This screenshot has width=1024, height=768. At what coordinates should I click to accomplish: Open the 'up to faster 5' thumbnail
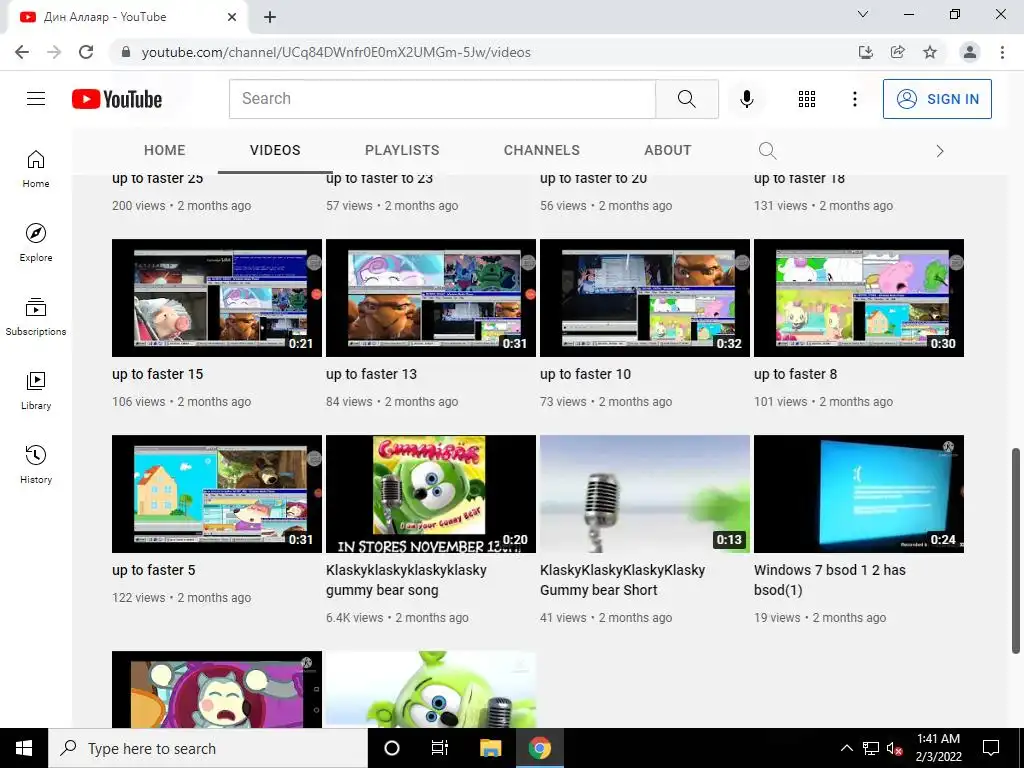pos(217,494)
